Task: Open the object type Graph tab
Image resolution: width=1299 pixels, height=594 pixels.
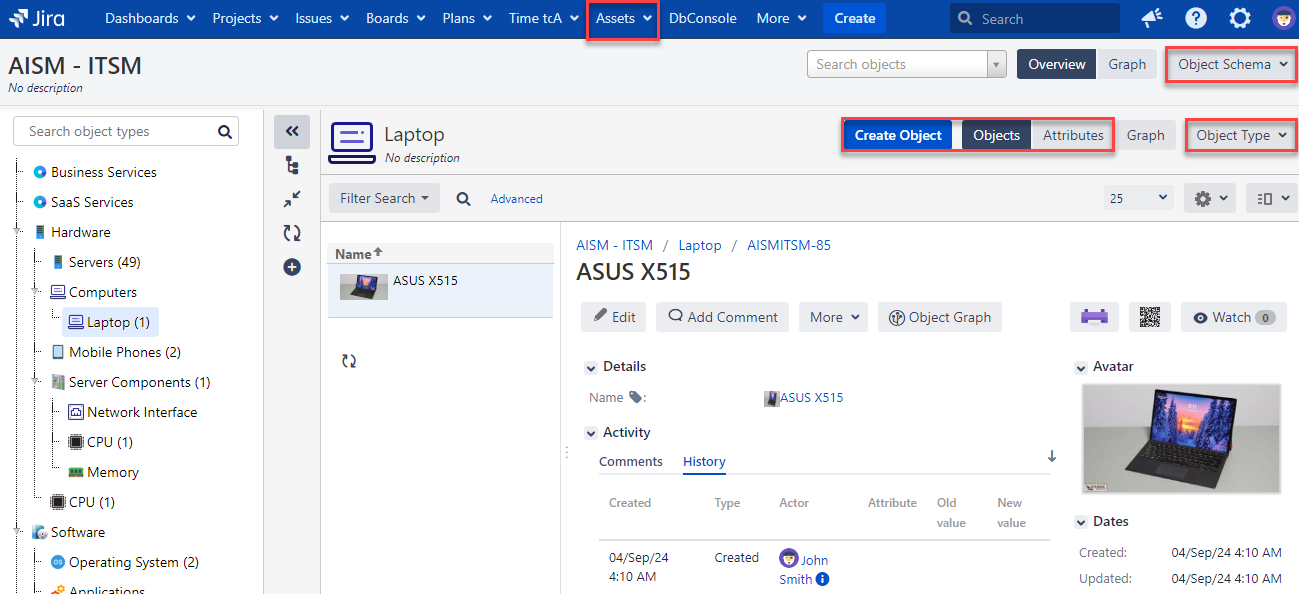Action: coord(1145,135)
